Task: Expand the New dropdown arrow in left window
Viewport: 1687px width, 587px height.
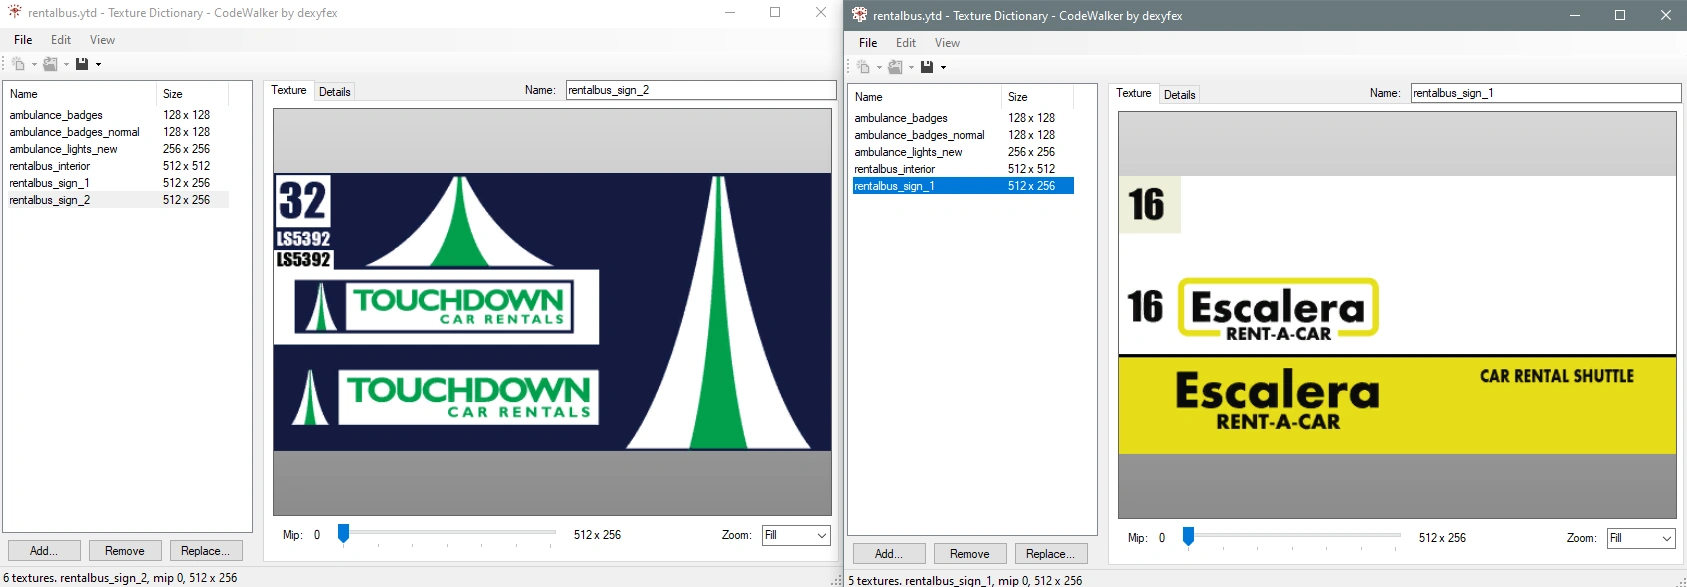Action: 34,65
